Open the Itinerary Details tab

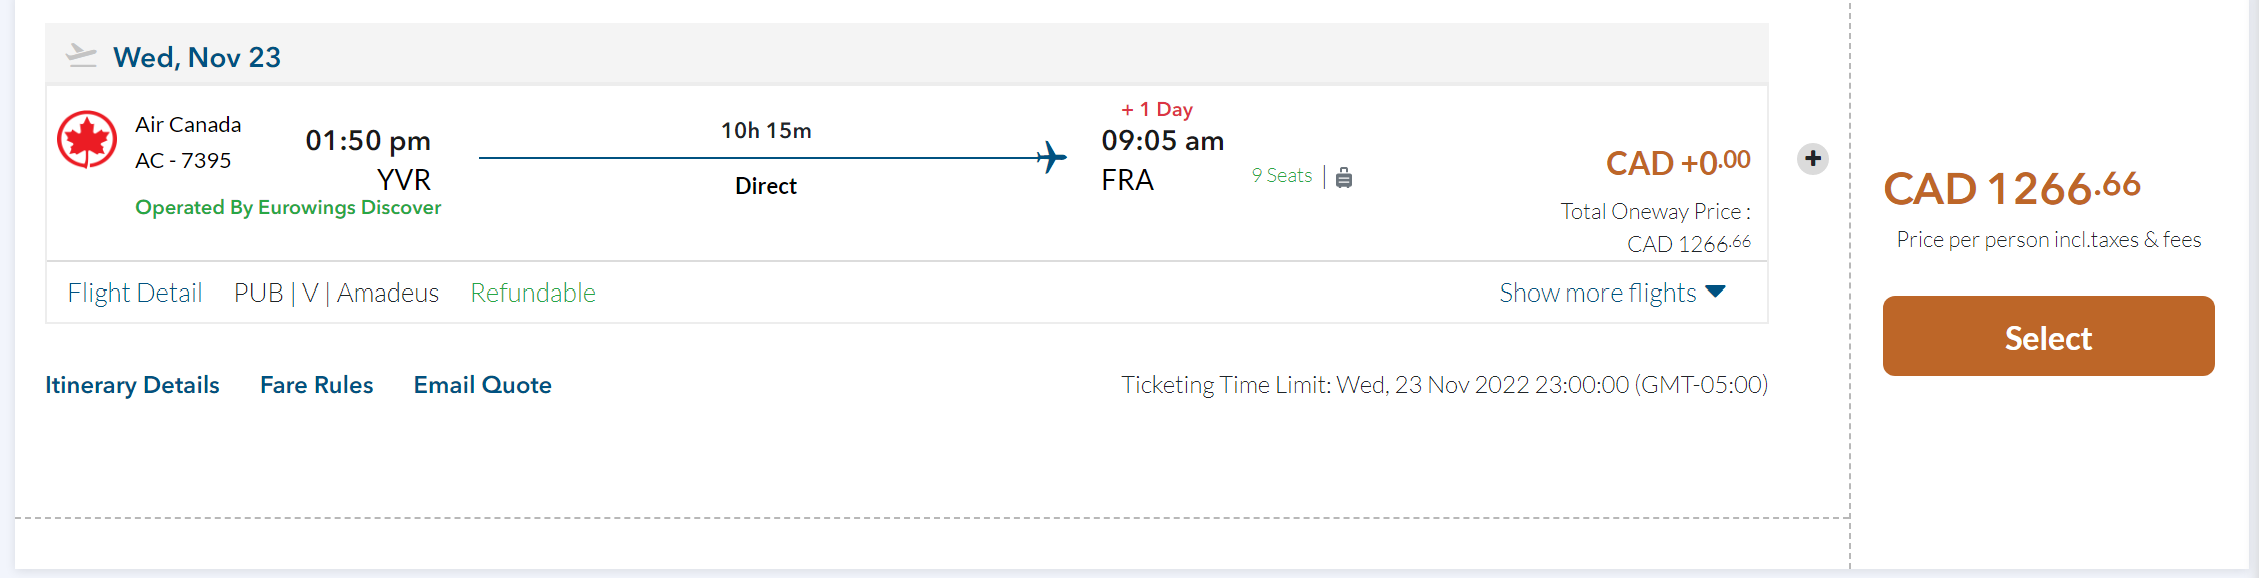[132, 385]
